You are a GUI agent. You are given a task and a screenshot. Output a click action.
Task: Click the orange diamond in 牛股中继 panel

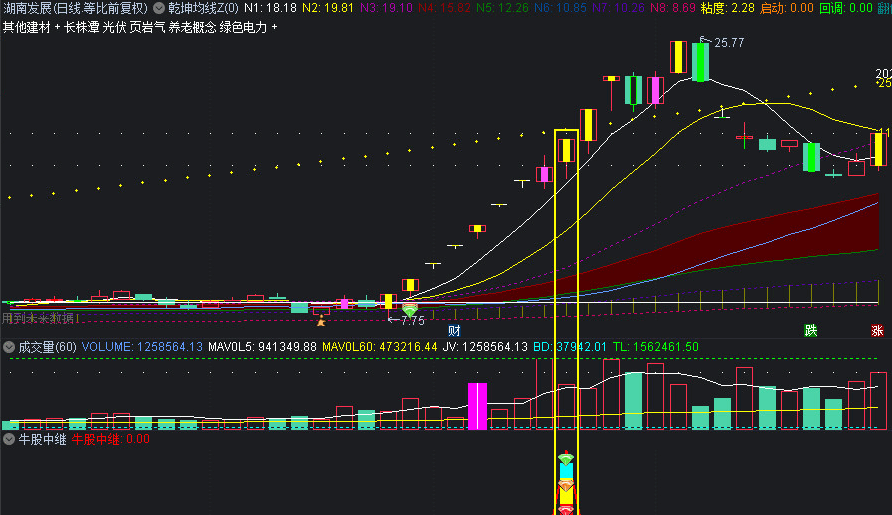click(565, 485)
